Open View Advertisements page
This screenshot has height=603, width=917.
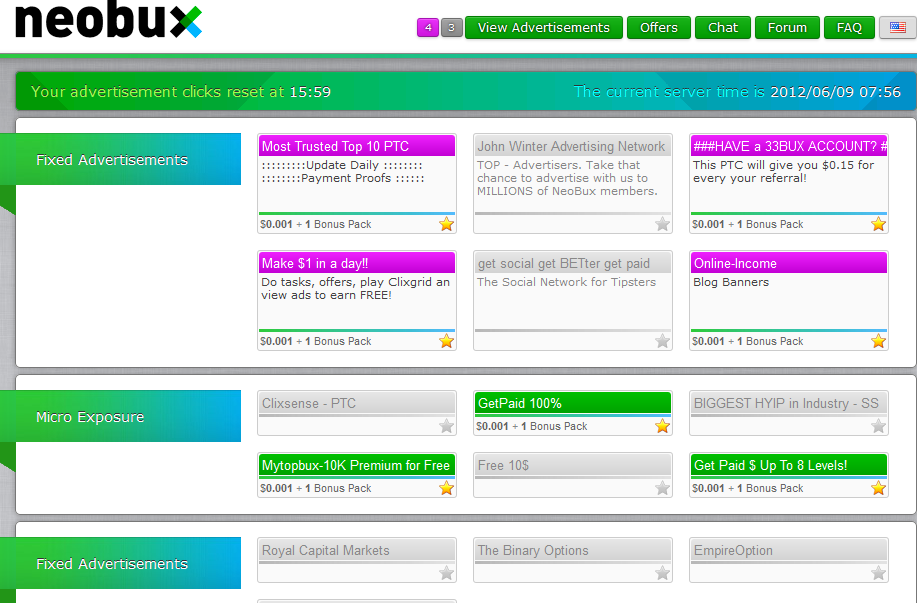544,27
